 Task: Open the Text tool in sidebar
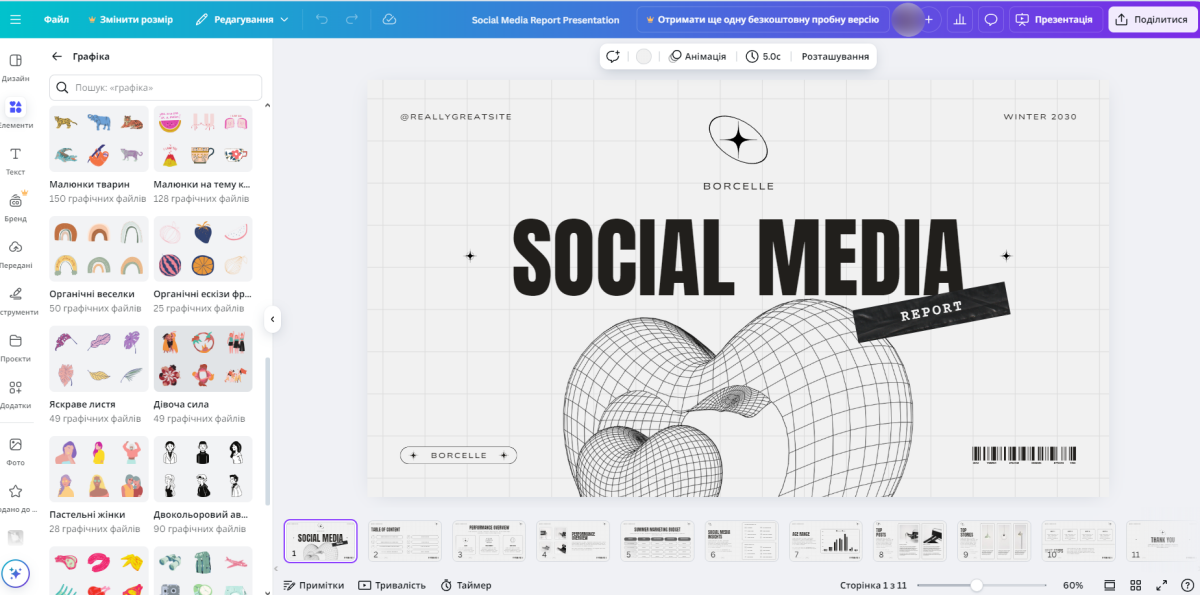15,159
